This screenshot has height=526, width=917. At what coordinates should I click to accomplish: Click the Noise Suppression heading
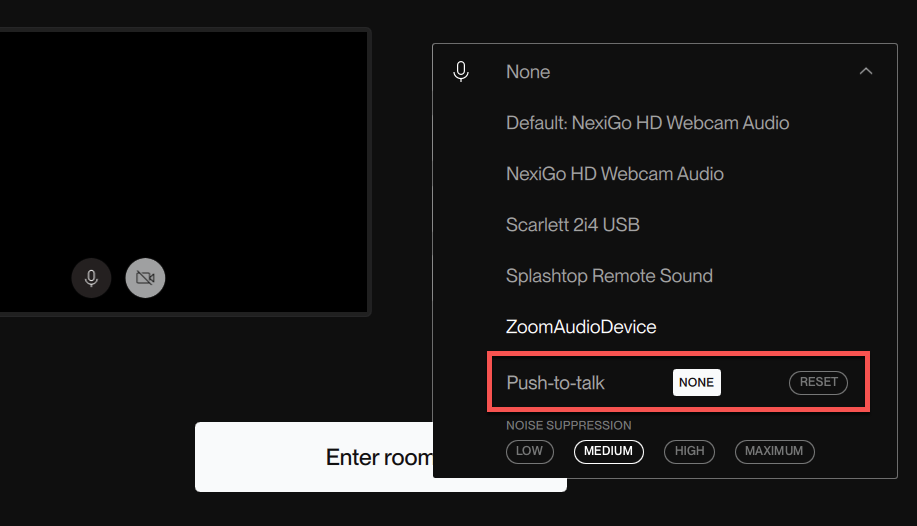(x=568, y=425)
